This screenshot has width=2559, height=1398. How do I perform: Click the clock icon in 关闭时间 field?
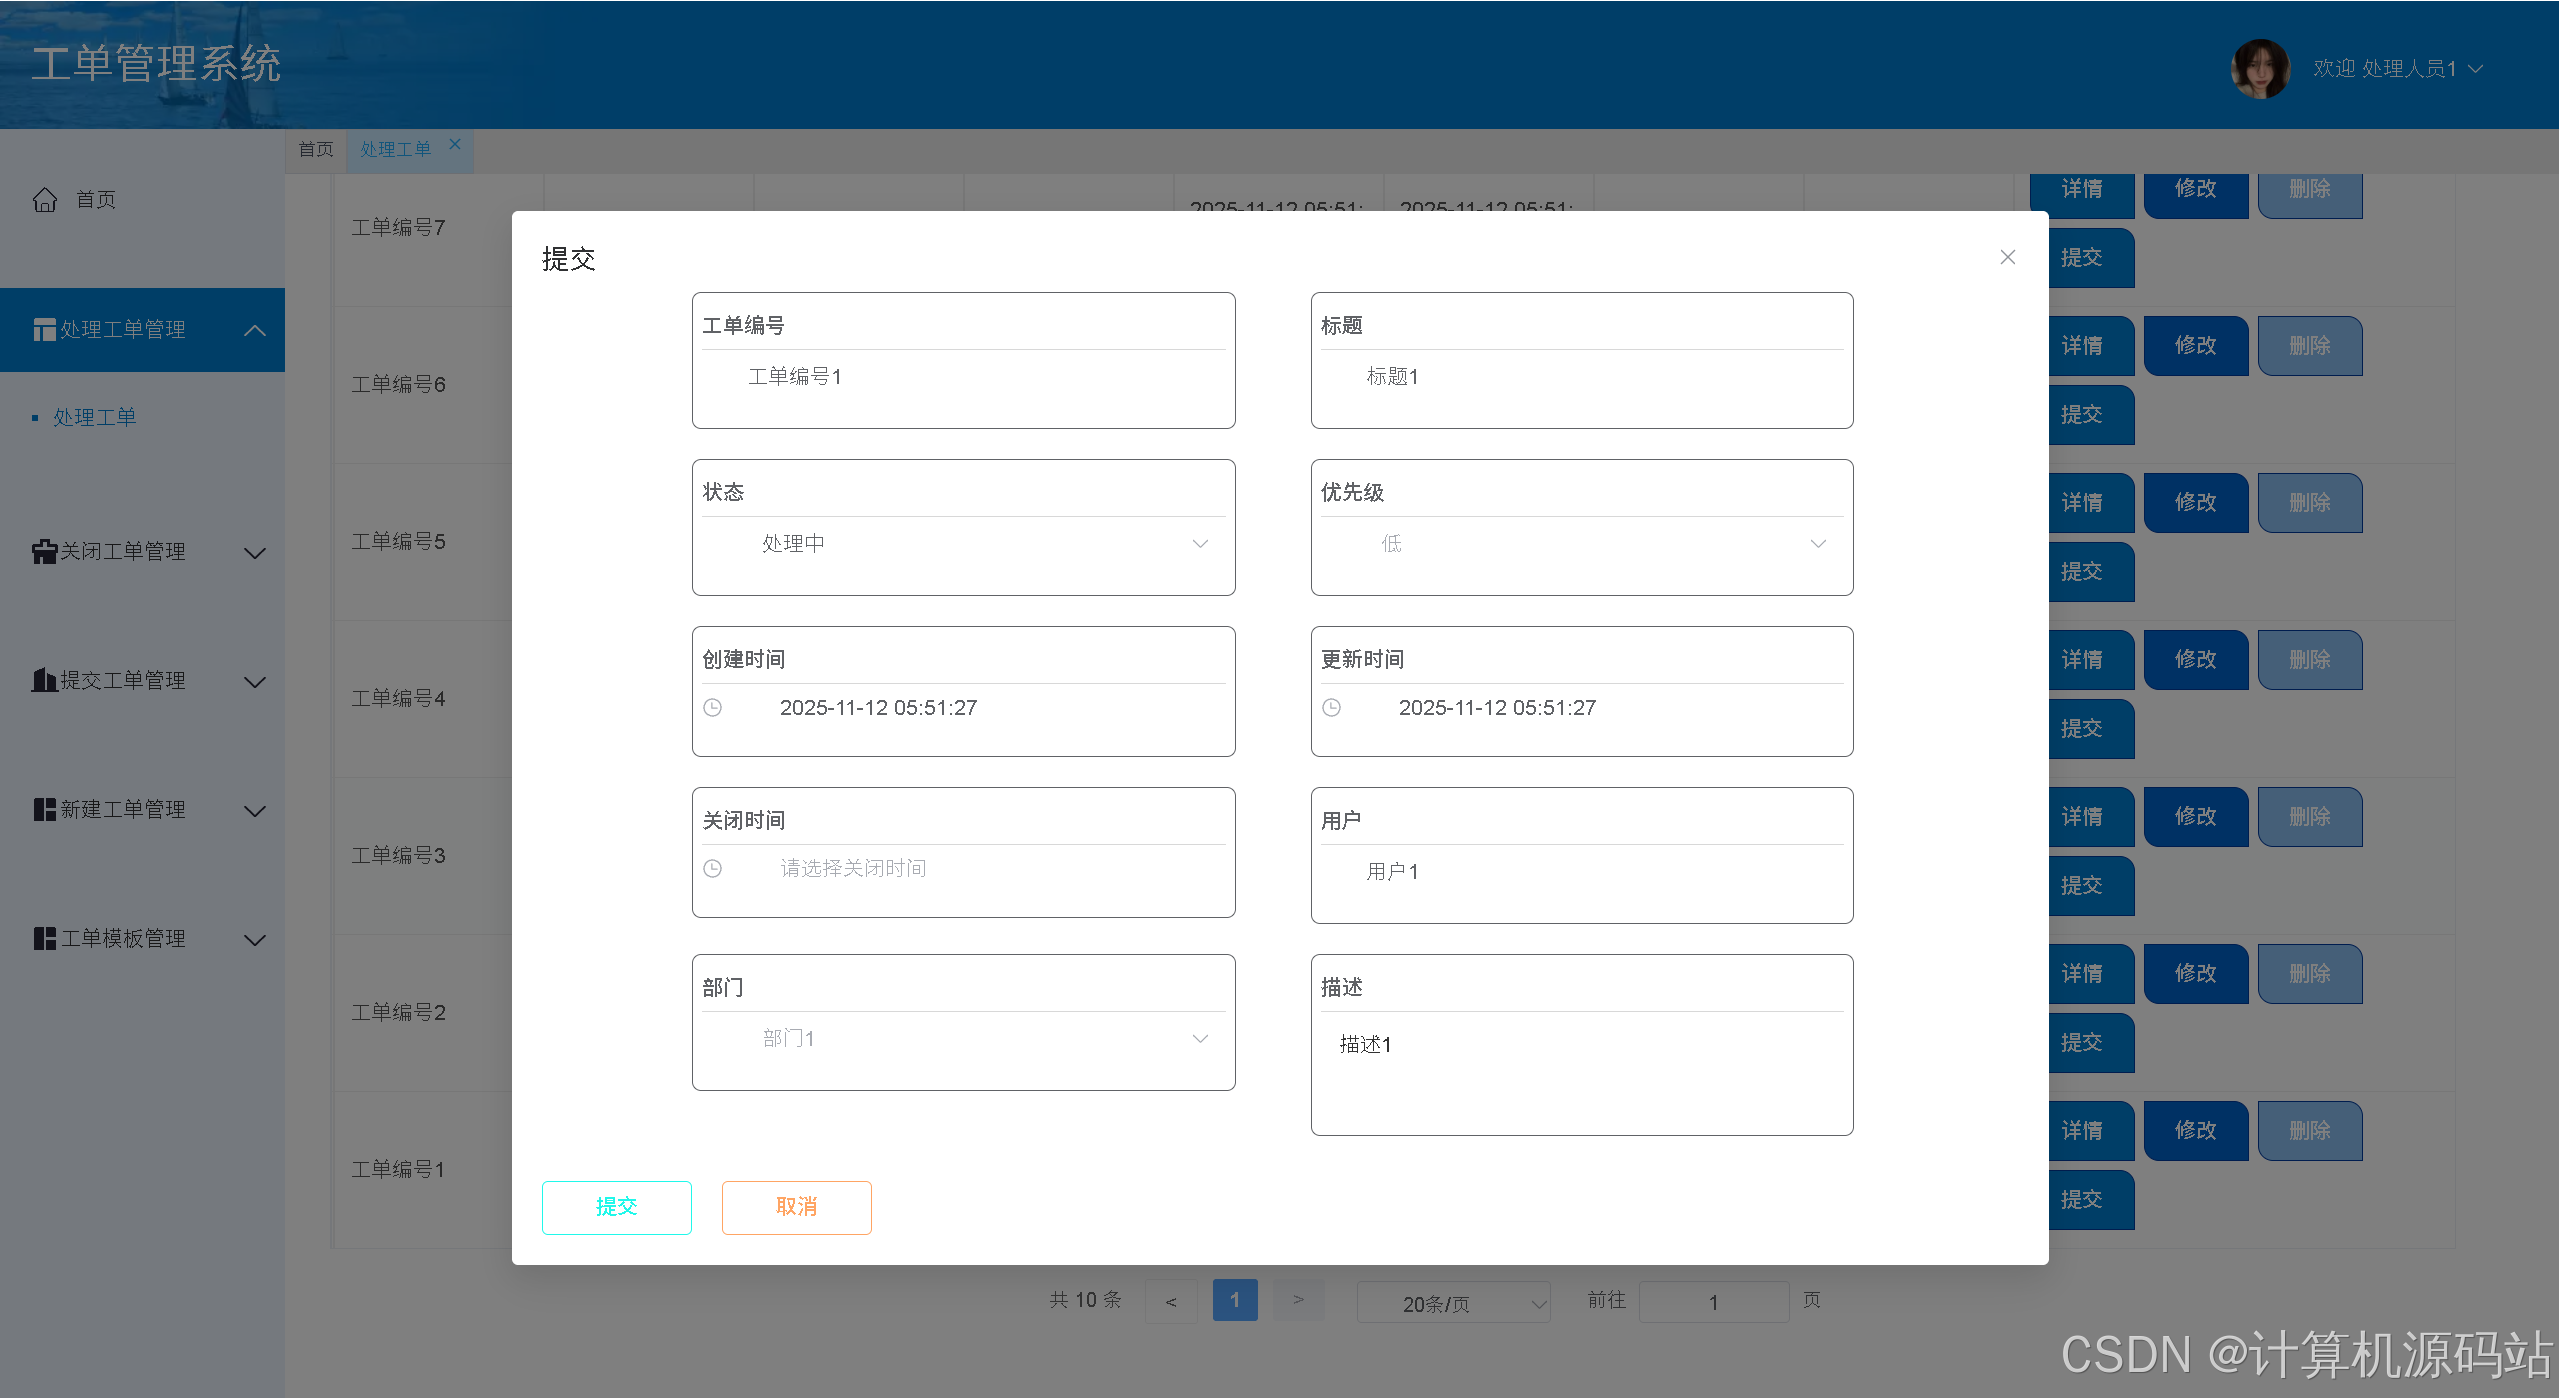pos(712,869)
